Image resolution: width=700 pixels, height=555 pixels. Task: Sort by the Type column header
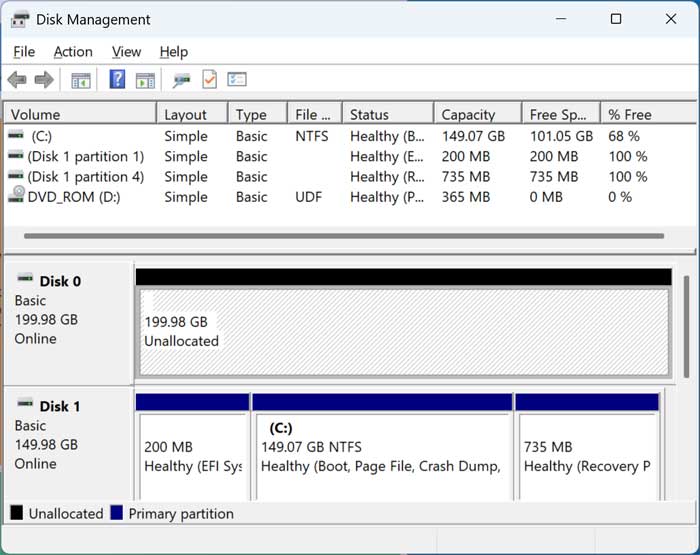click(258, 114)
